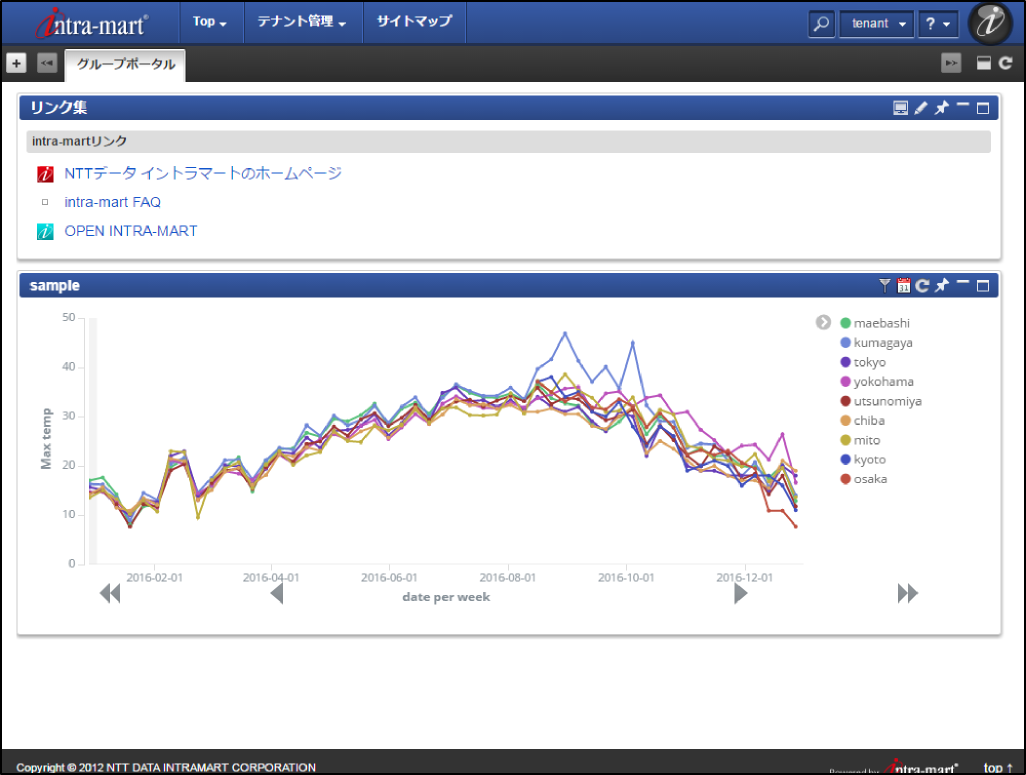The width and height of the screenshot is (1026, 775).
Task: Open the help question-mark dropdown
Action: click(x=938, y=23)
